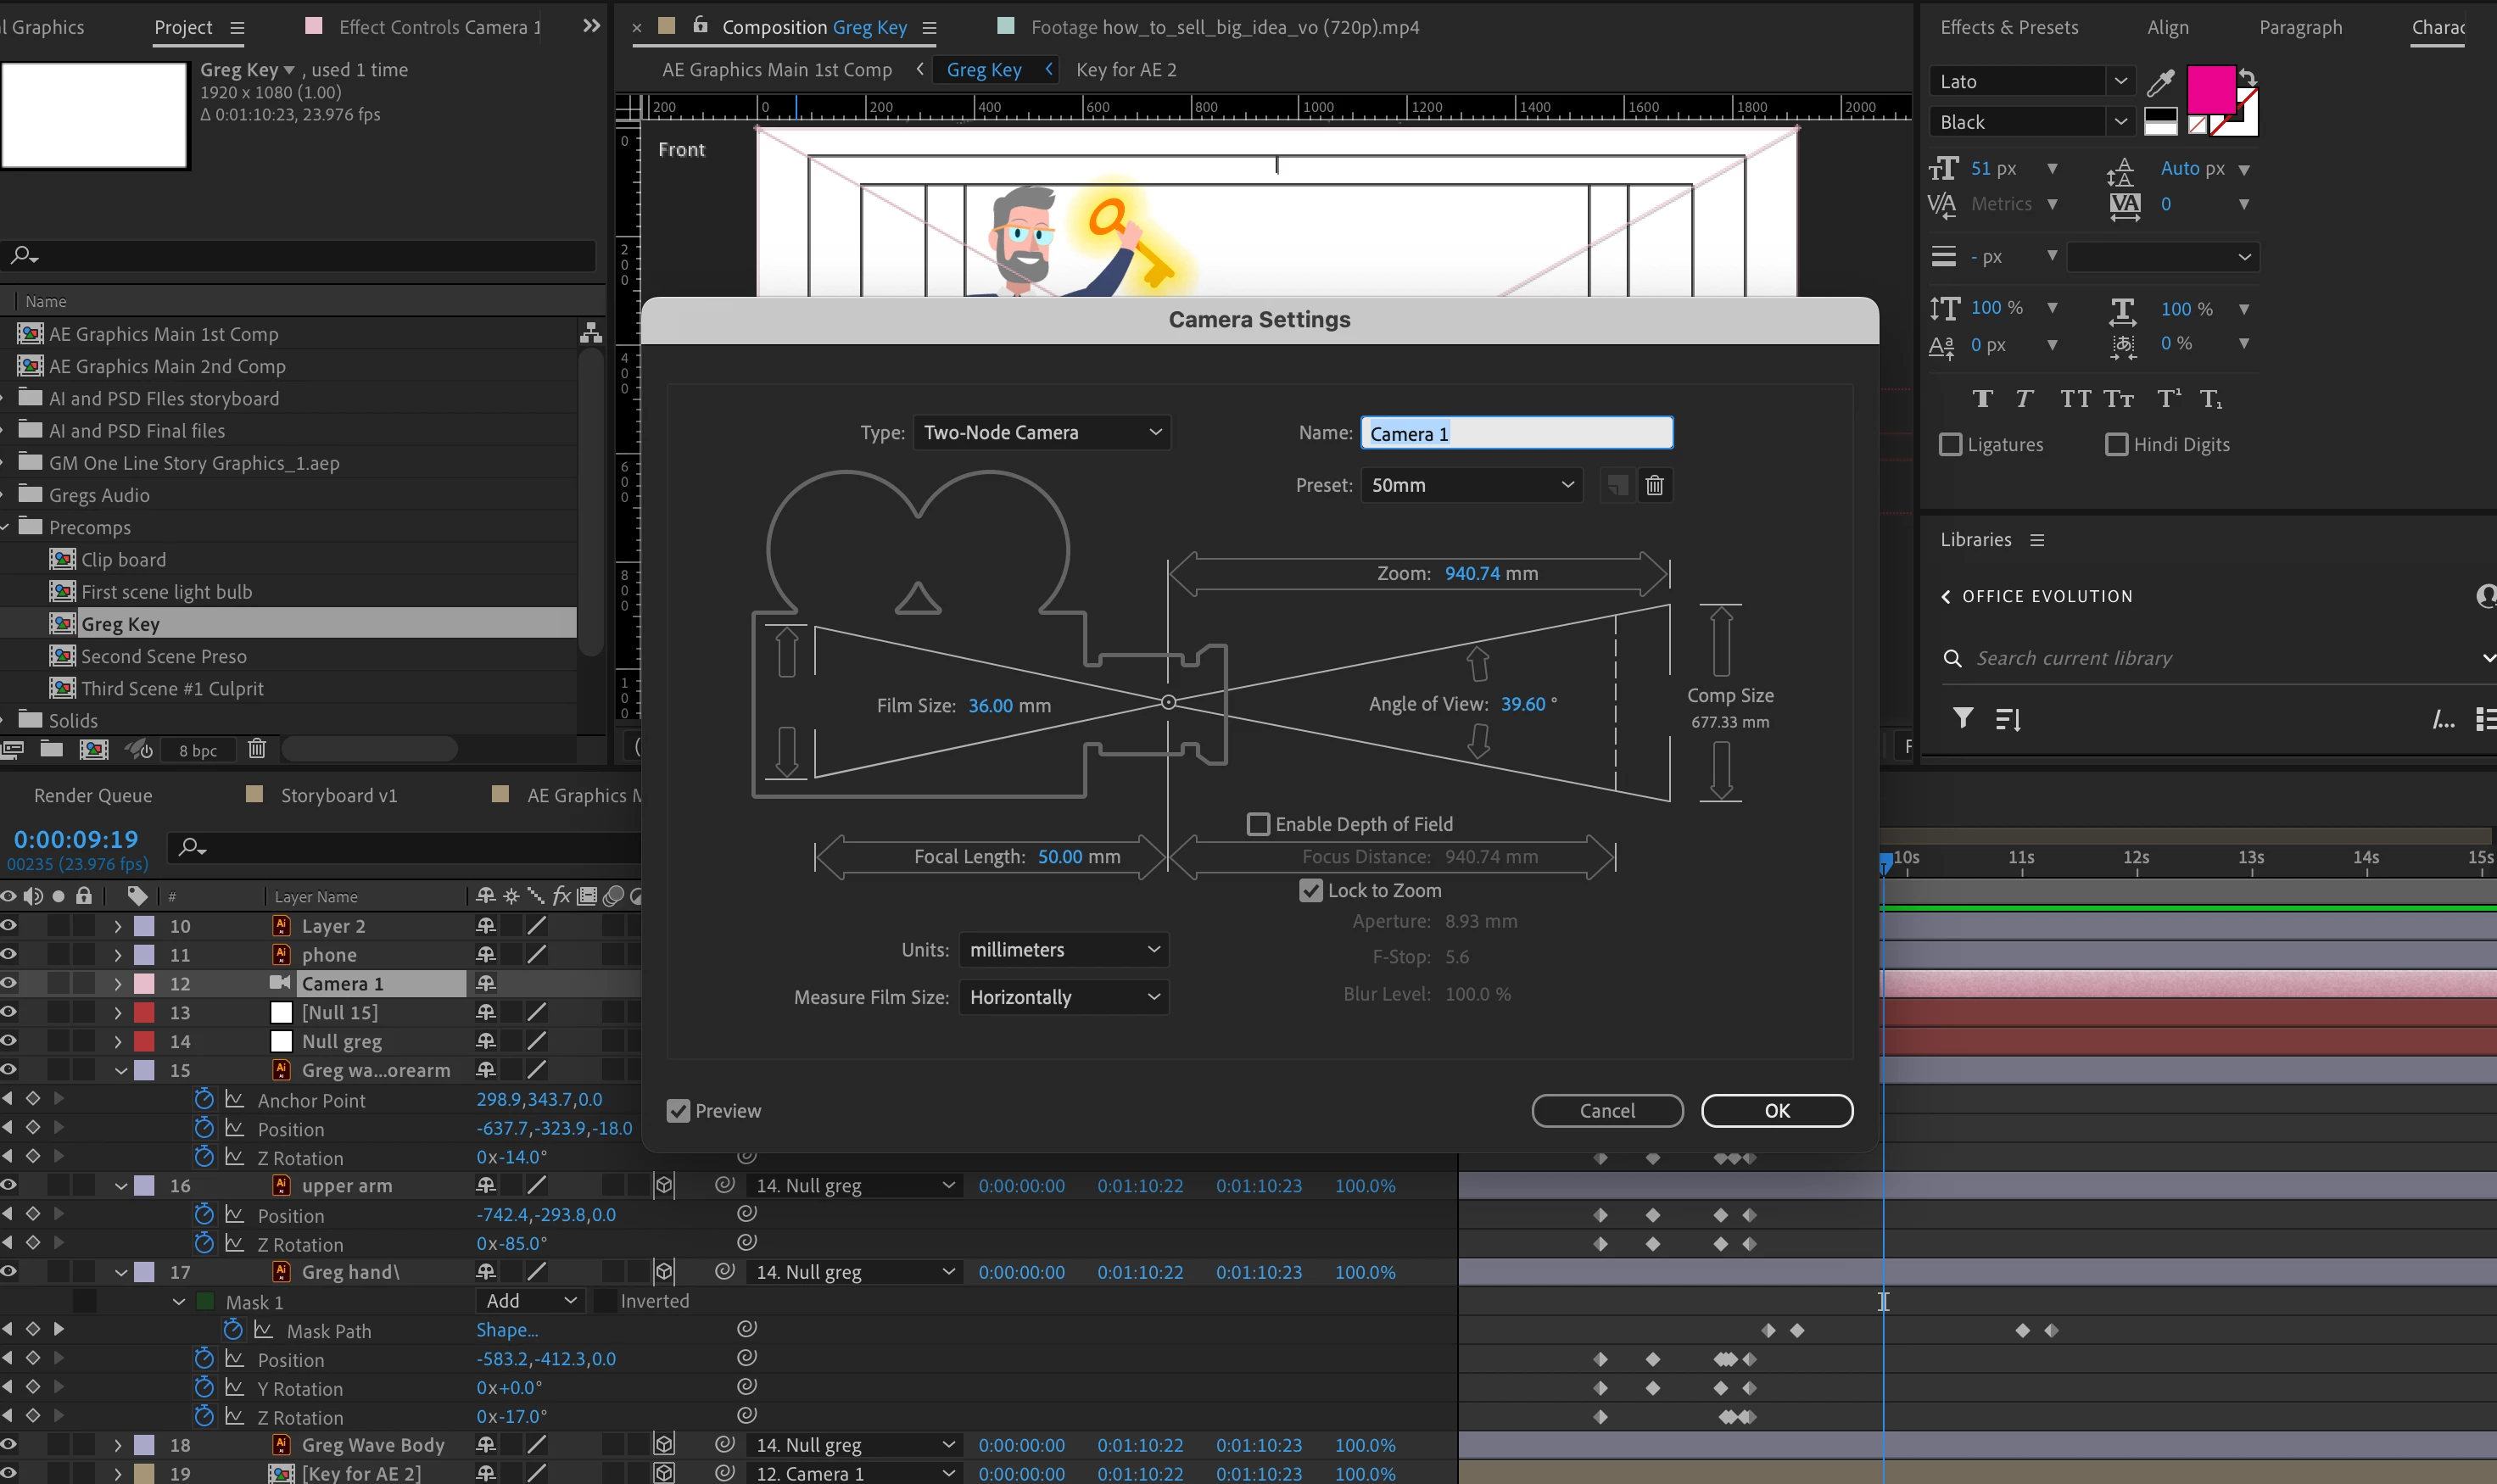Cancel the Camera Settings dialog
Screen dimensions: 2497x1484
tap(1606, 1111)
